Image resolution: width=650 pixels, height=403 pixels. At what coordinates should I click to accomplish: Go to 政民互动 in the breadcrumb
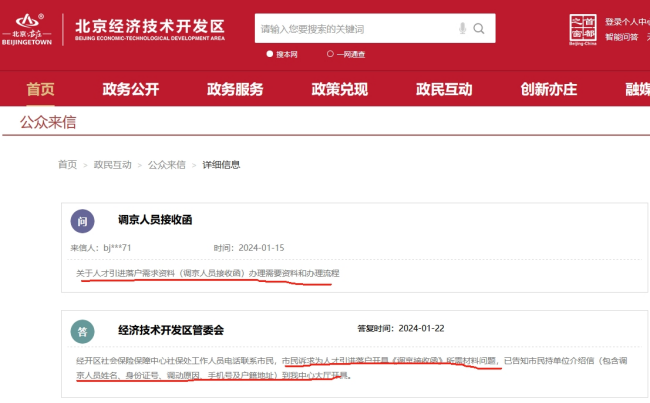(x=112, y=165)
